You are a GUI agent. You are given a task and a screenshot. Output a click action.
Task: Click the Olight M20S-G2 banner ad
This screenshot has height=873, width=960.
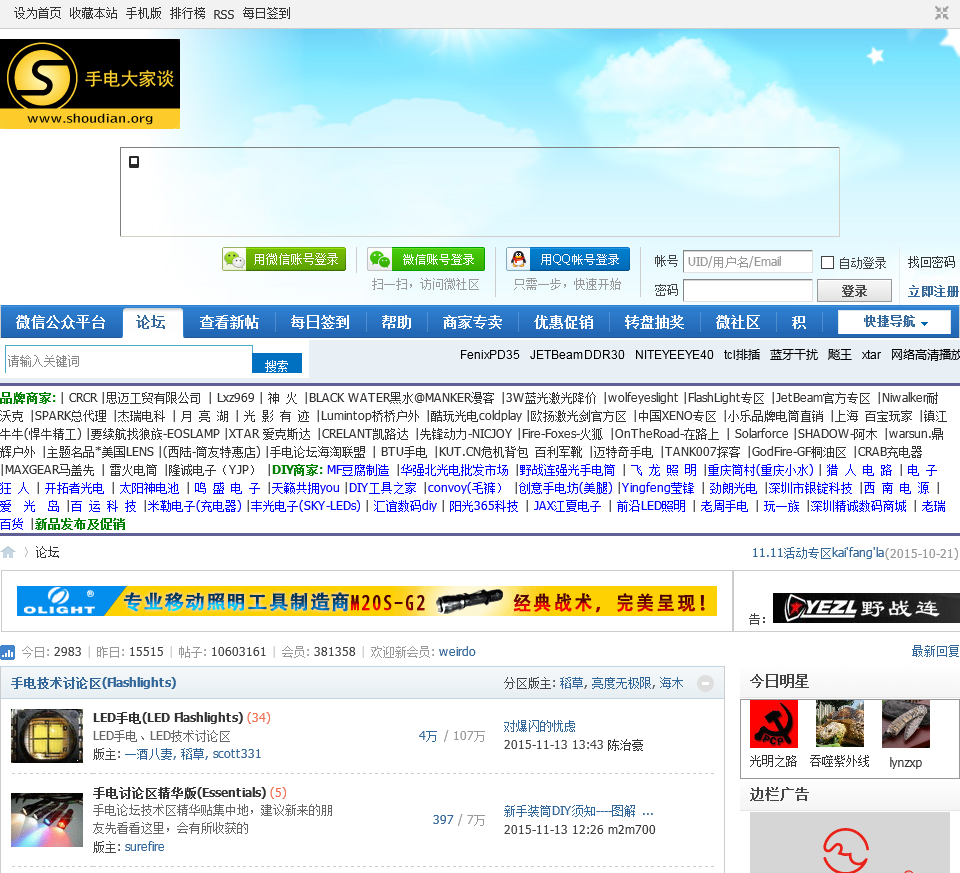367,602
